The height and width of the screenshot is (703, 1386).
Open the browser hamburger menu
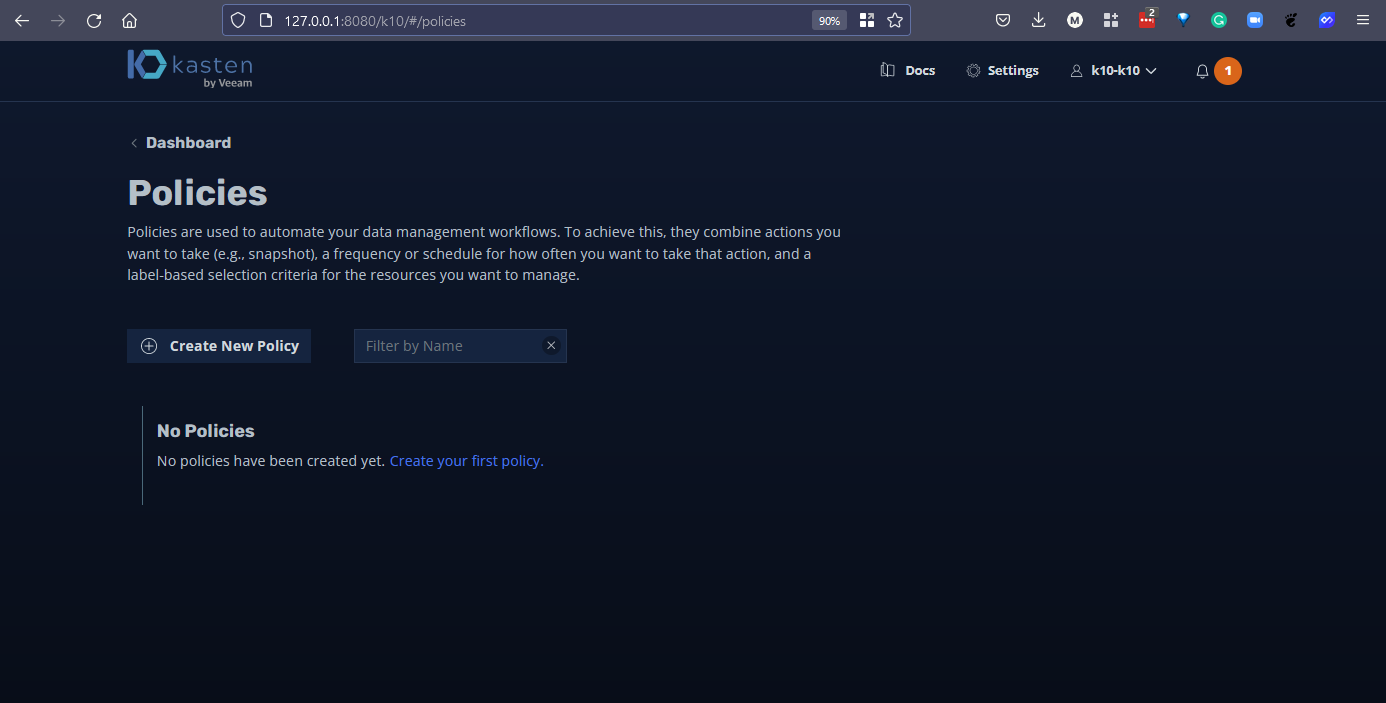pyautogui.click(x=1362, y=20)
